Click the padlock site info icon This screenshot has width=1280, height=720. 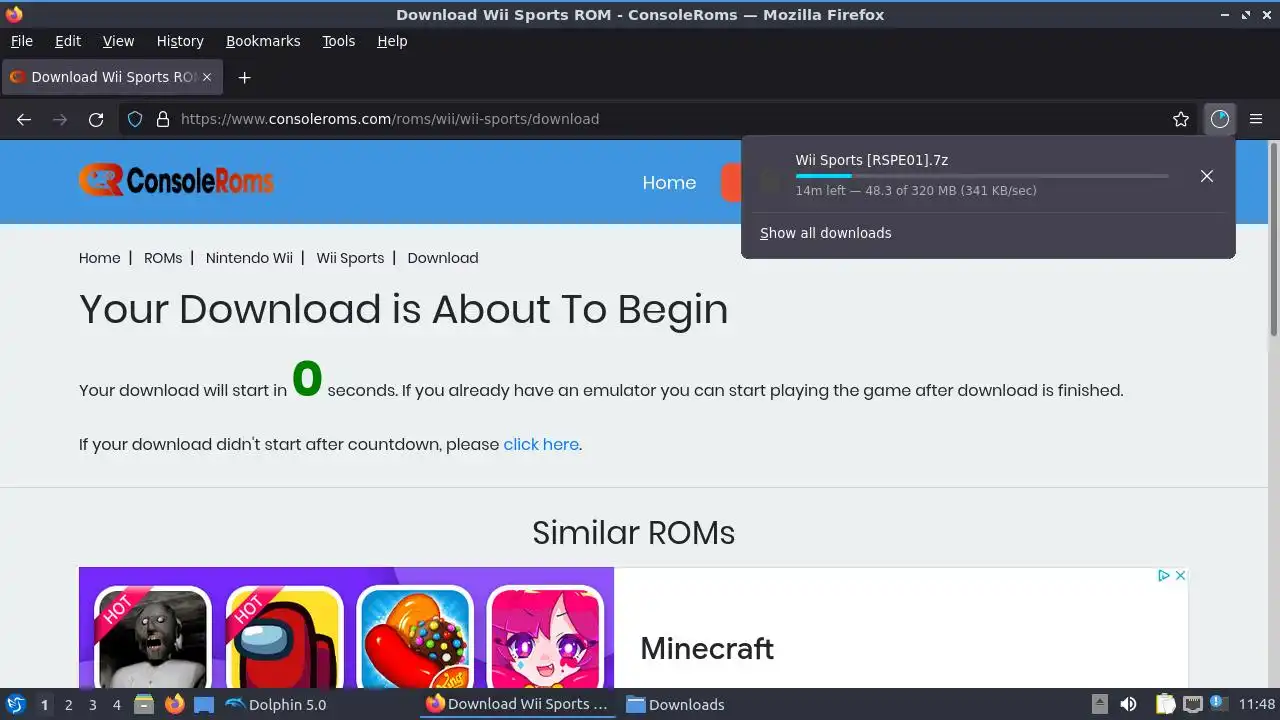pyautogui.click(x=163, y=119)
